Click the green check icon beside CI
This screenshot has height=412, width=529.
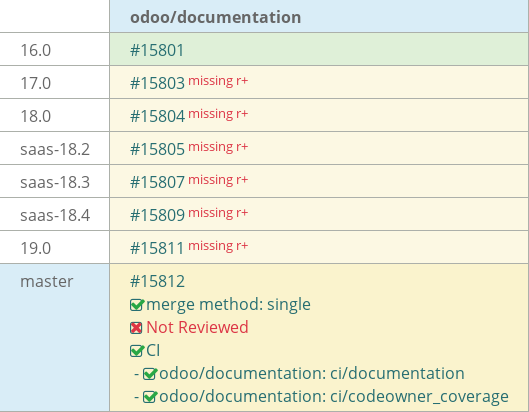137,351
